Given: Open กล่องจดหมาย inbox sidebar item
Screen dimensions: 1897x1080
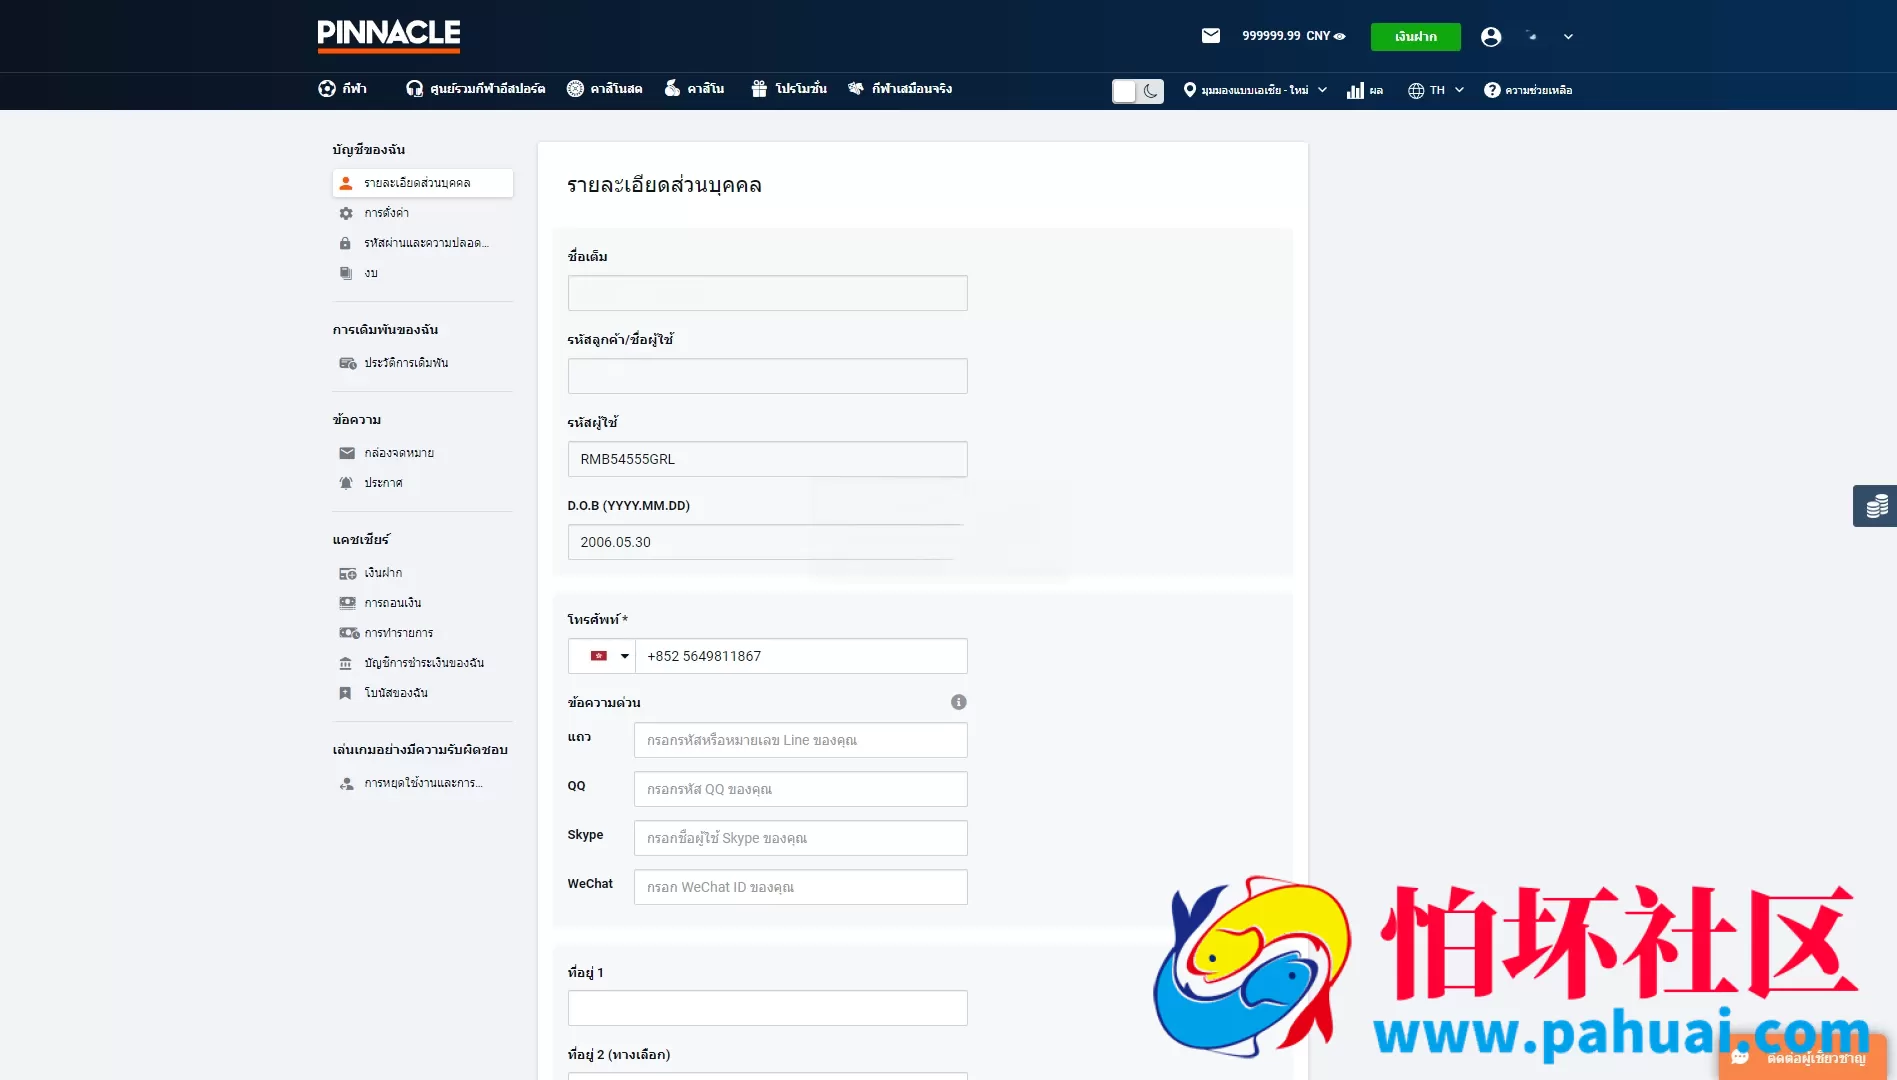Looking at the screenshot, I should (423, 453).
